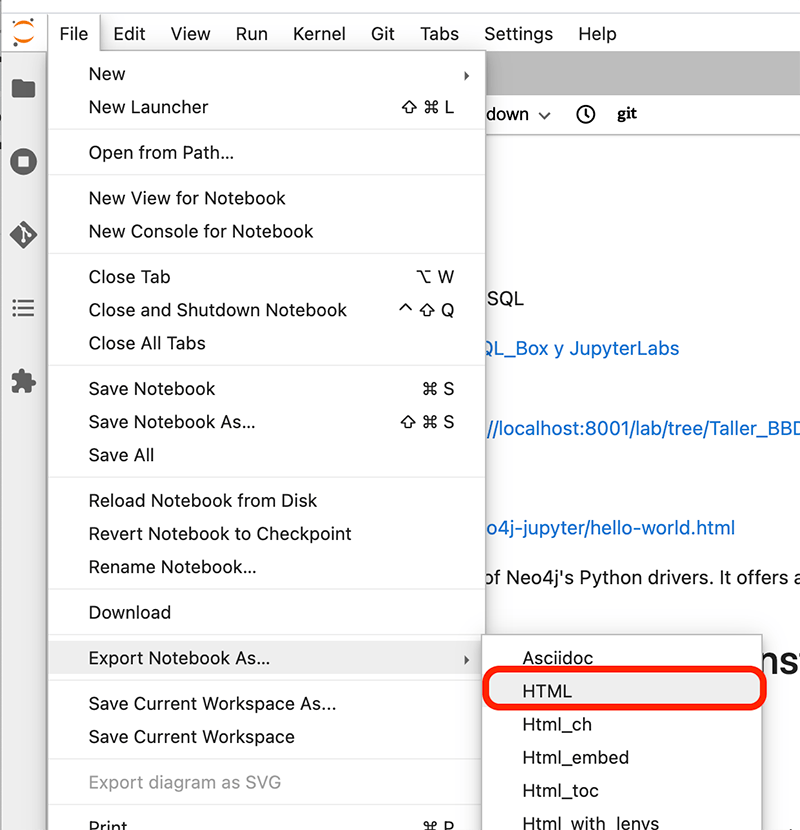Choose Reload Notebook from Disk
800x830 pixels.
[x=267, y=501]
